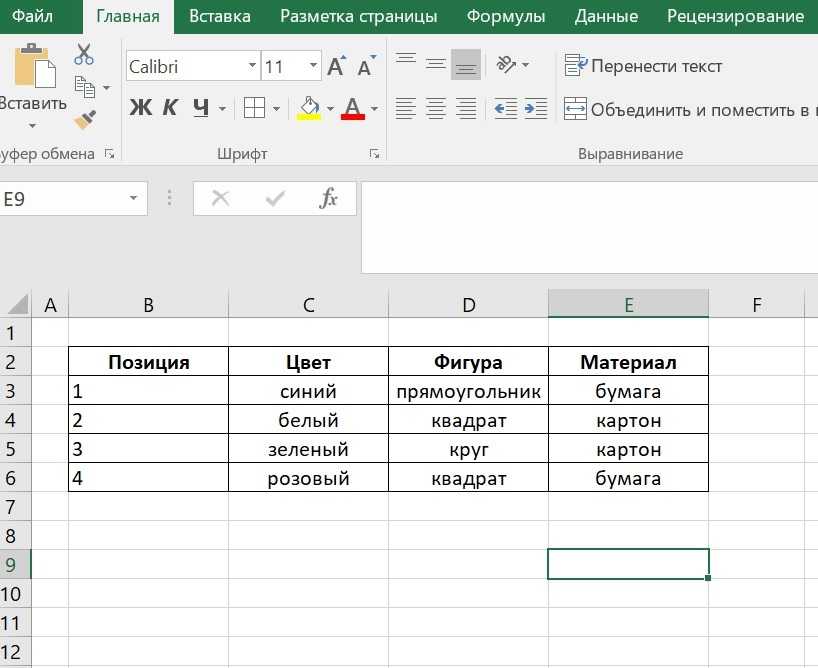Screen dimensions: 818x668
Task: Toggle underline Ч formatting
Action: [x=201, y=108]
